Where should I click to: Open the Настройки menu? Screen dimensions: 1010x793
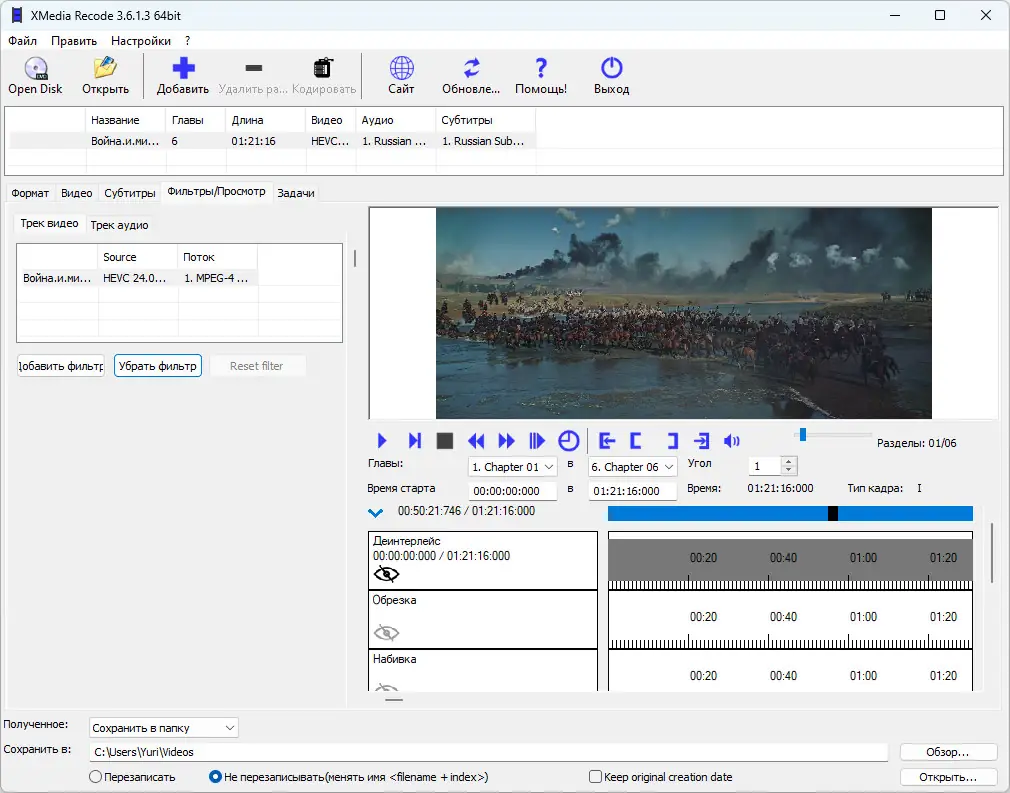click(x=140, y=41)
